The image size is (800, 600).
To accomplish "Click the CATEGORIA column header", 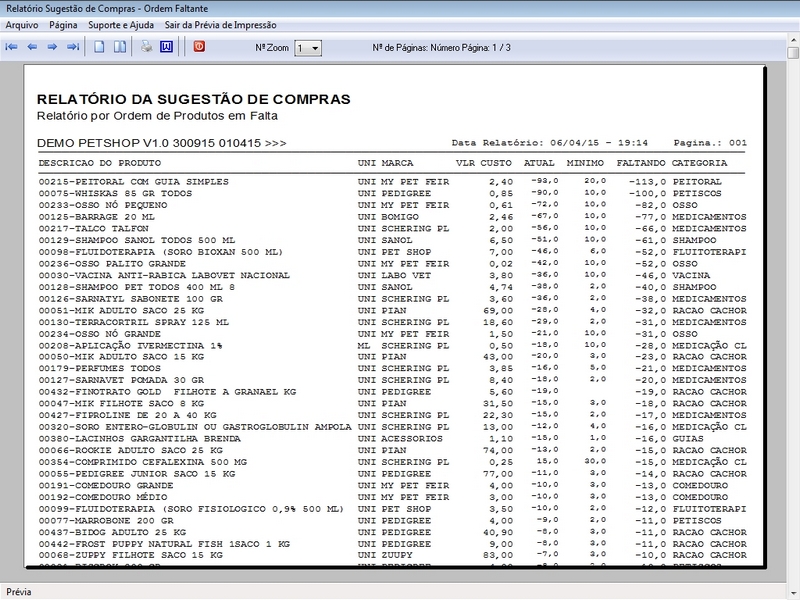I will coord(699,163).
